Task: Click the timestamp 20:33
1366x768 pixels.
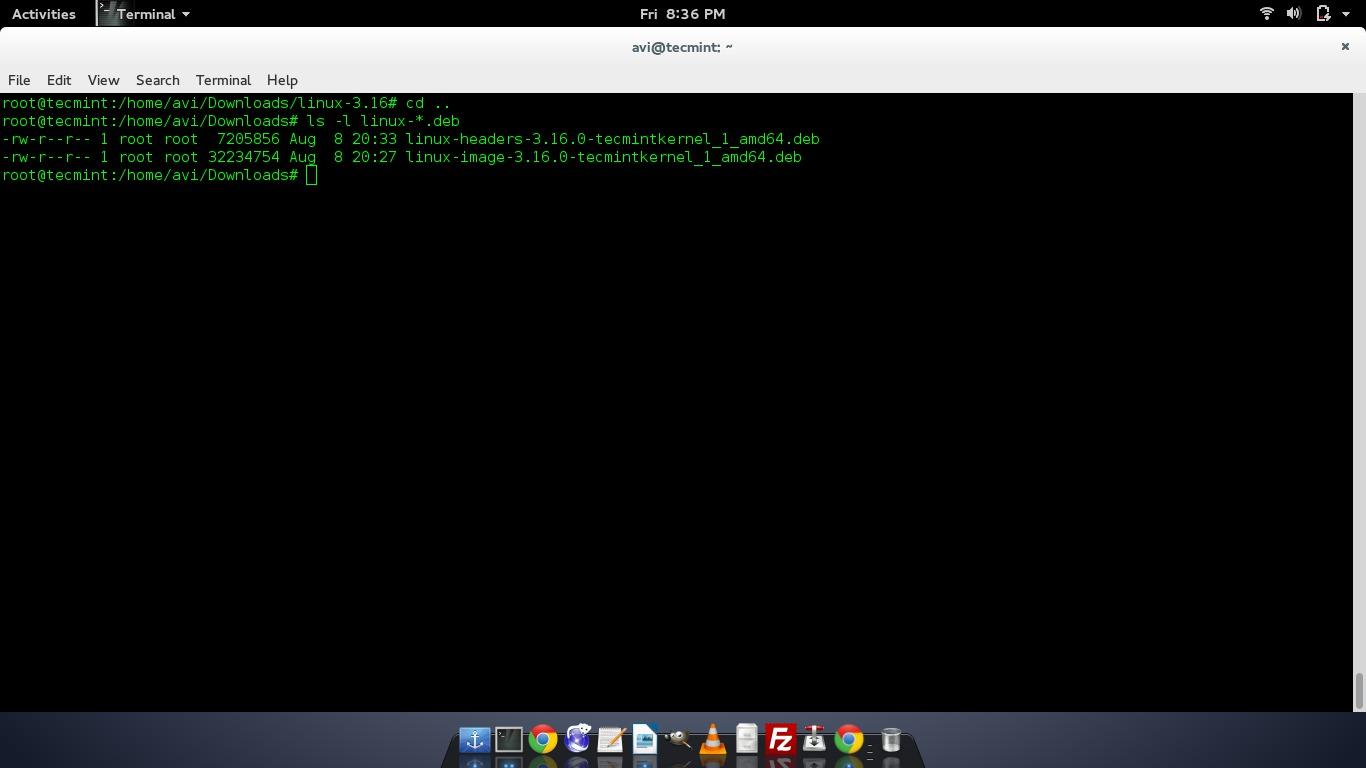Action: pyautogui.click(x=374, y=139)
